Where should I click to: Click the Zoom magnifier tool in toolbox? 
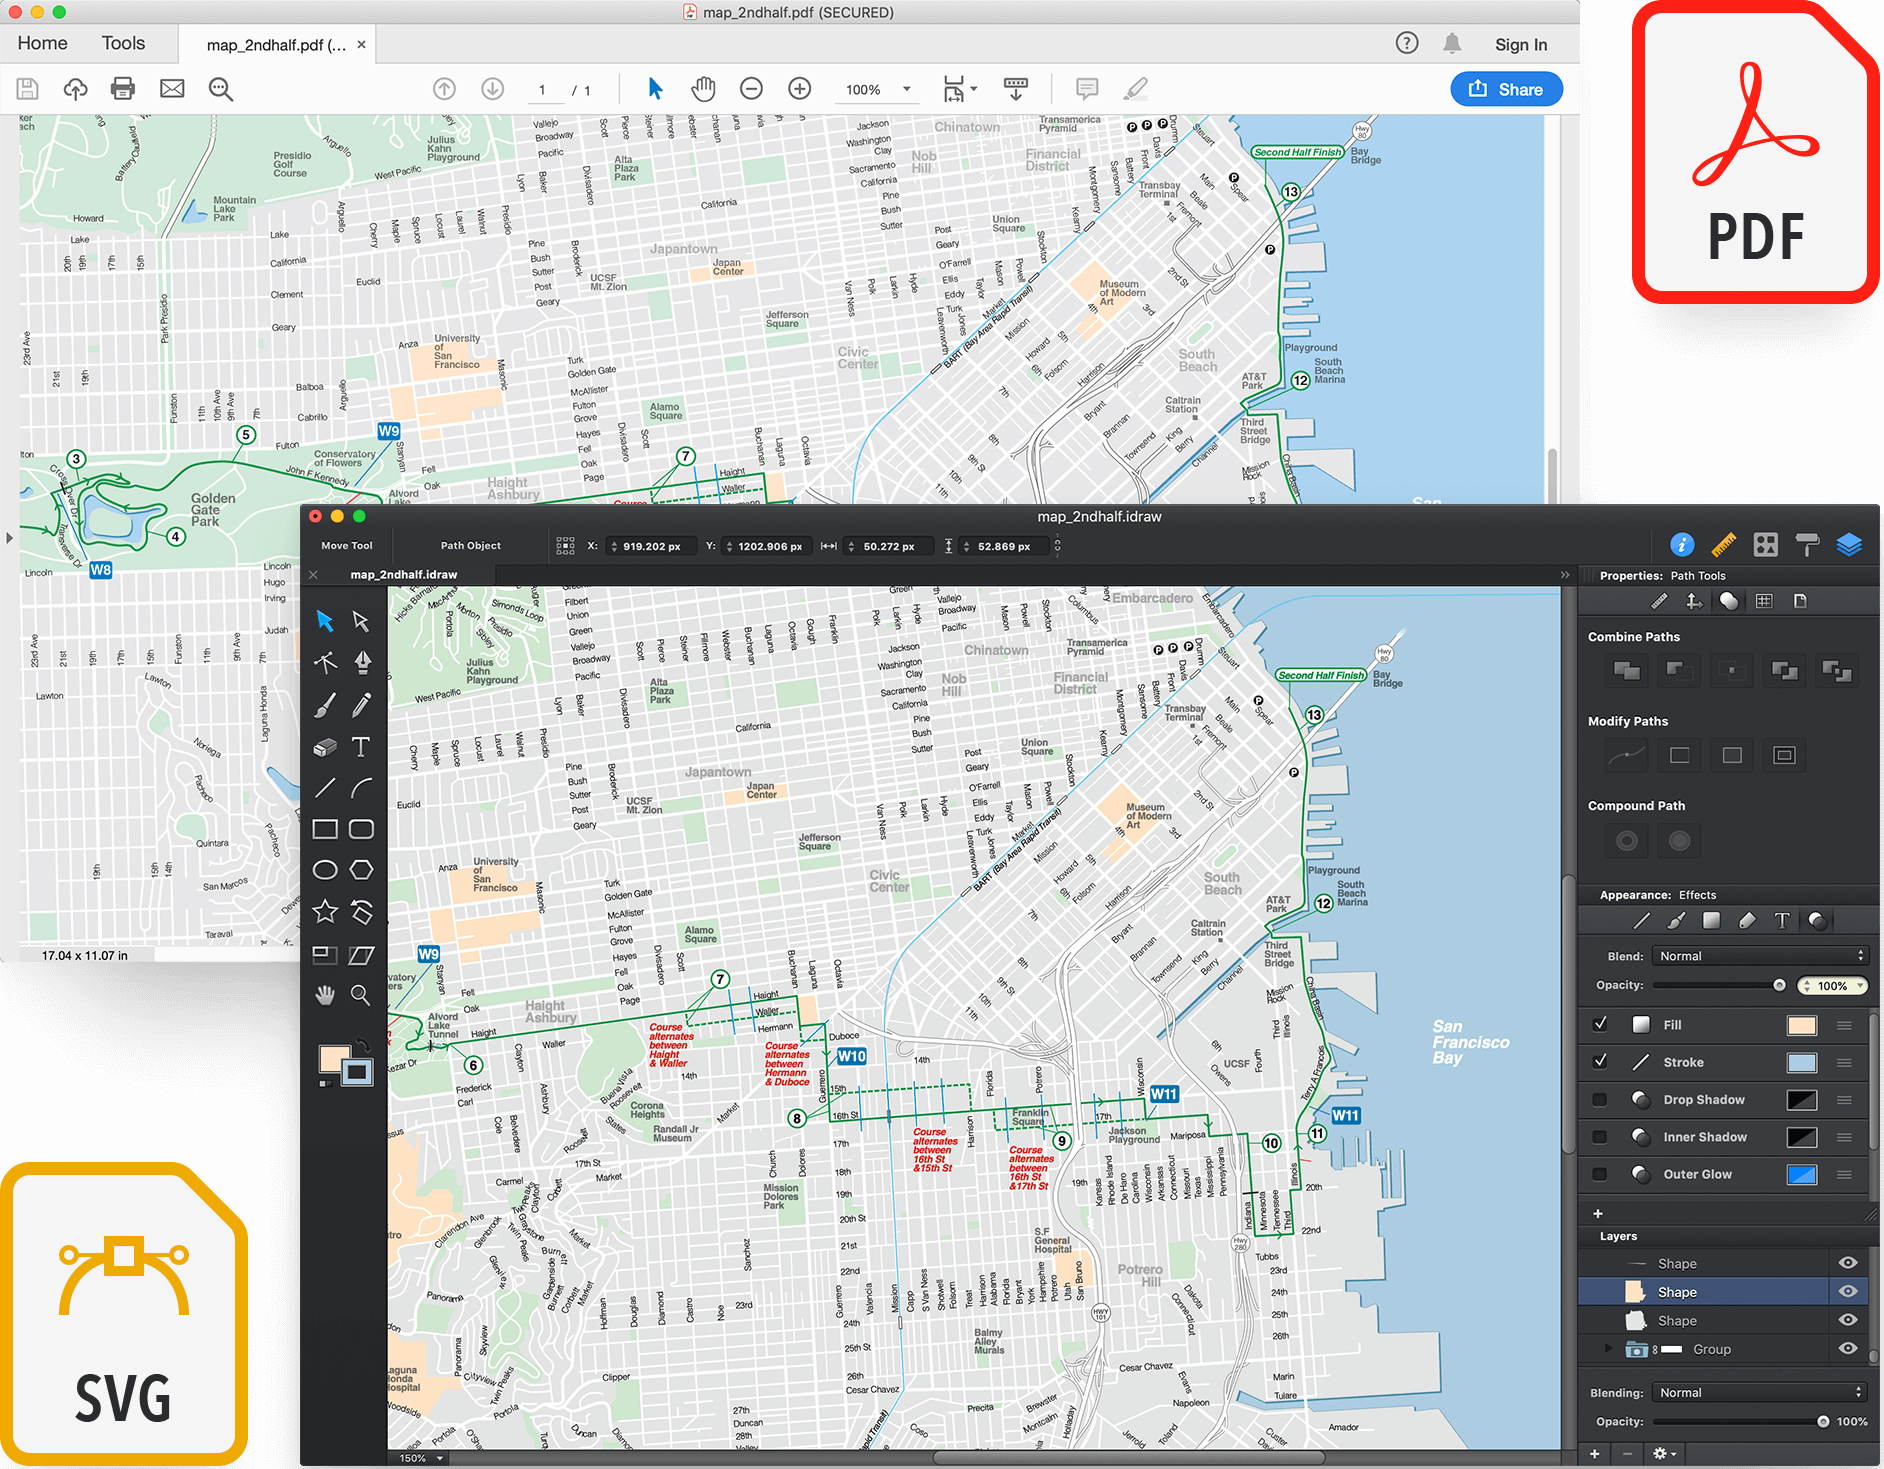tap(361, 995)
